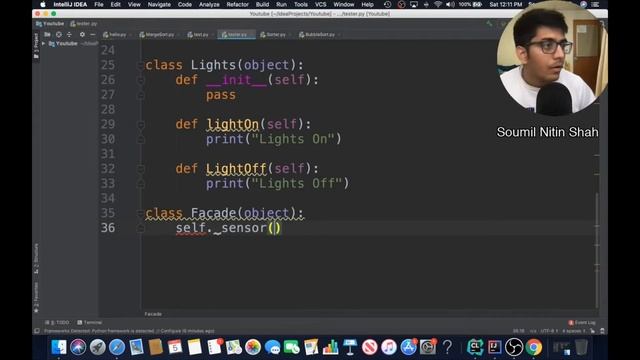
Task: Open the Event Log
Action: [x=582, y=322]
